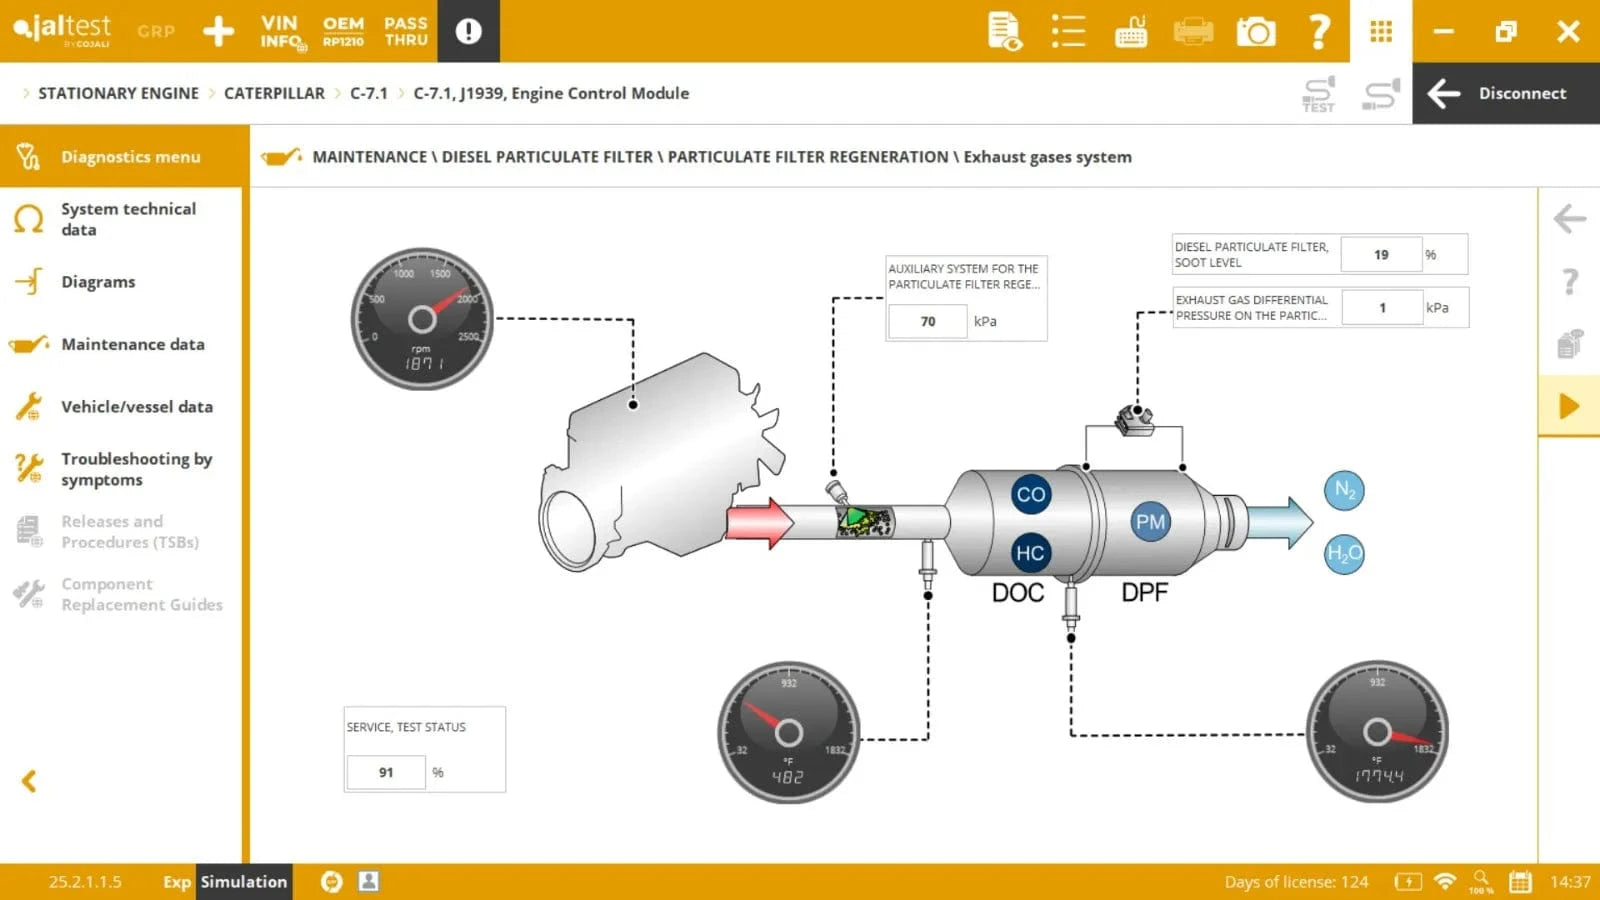The height and width of the screenshot is (900, 1600).
Task: Open the OEM RP1210 tool
Action: pyautogui.click(x=343, y=31)
